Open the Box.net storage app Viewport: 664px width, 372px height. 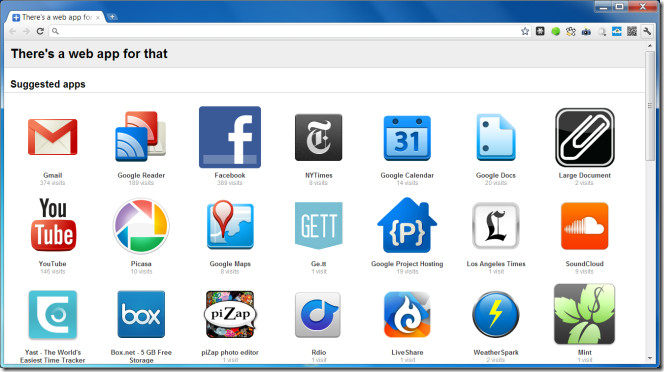pos(141,314)
